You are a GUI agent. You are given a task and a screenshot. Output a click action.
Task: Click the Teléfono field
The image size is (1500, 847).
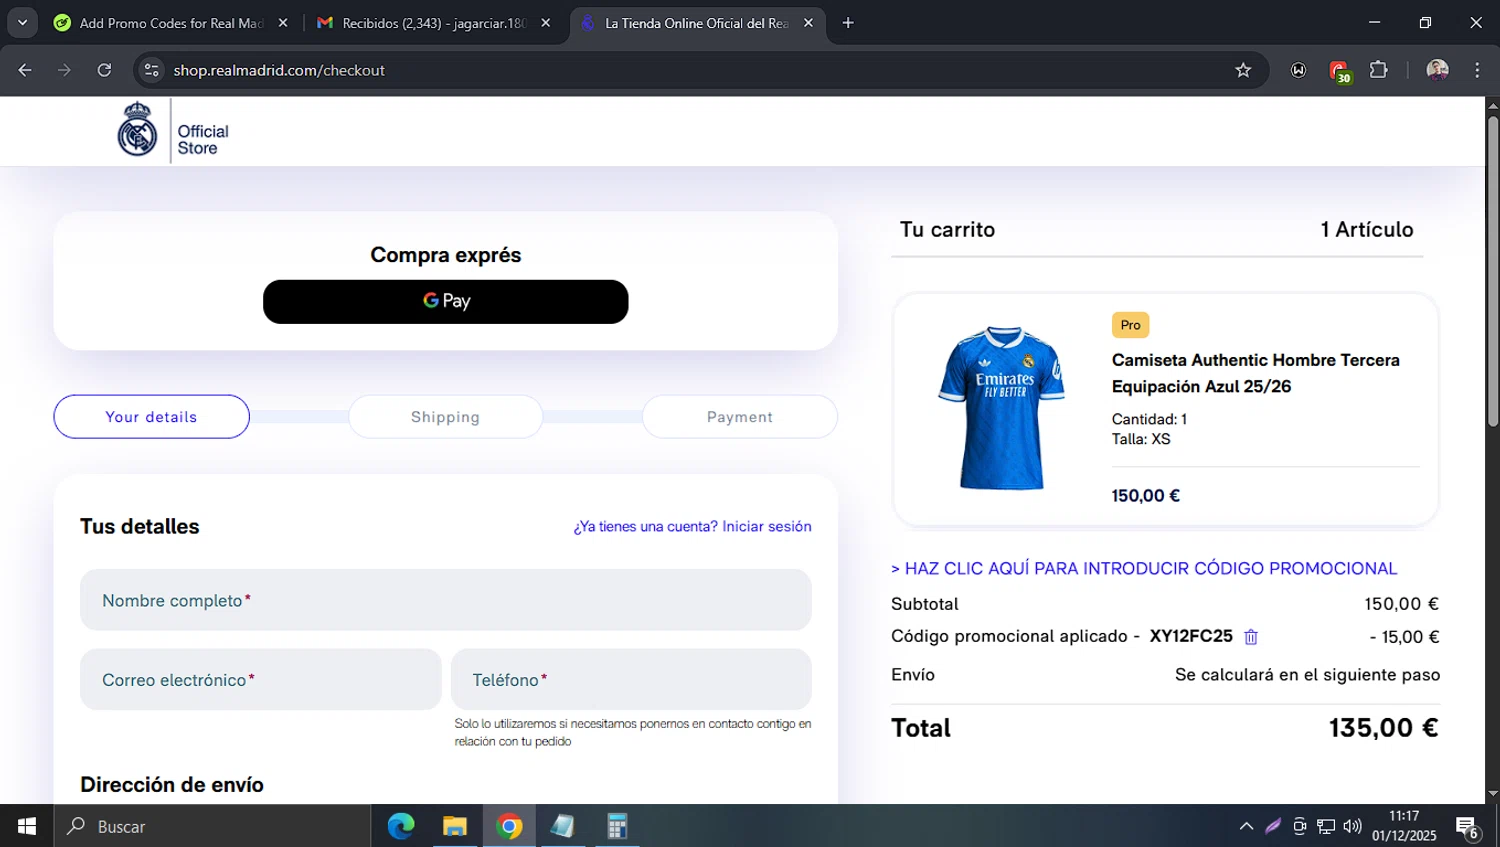(x=631, y=680)
